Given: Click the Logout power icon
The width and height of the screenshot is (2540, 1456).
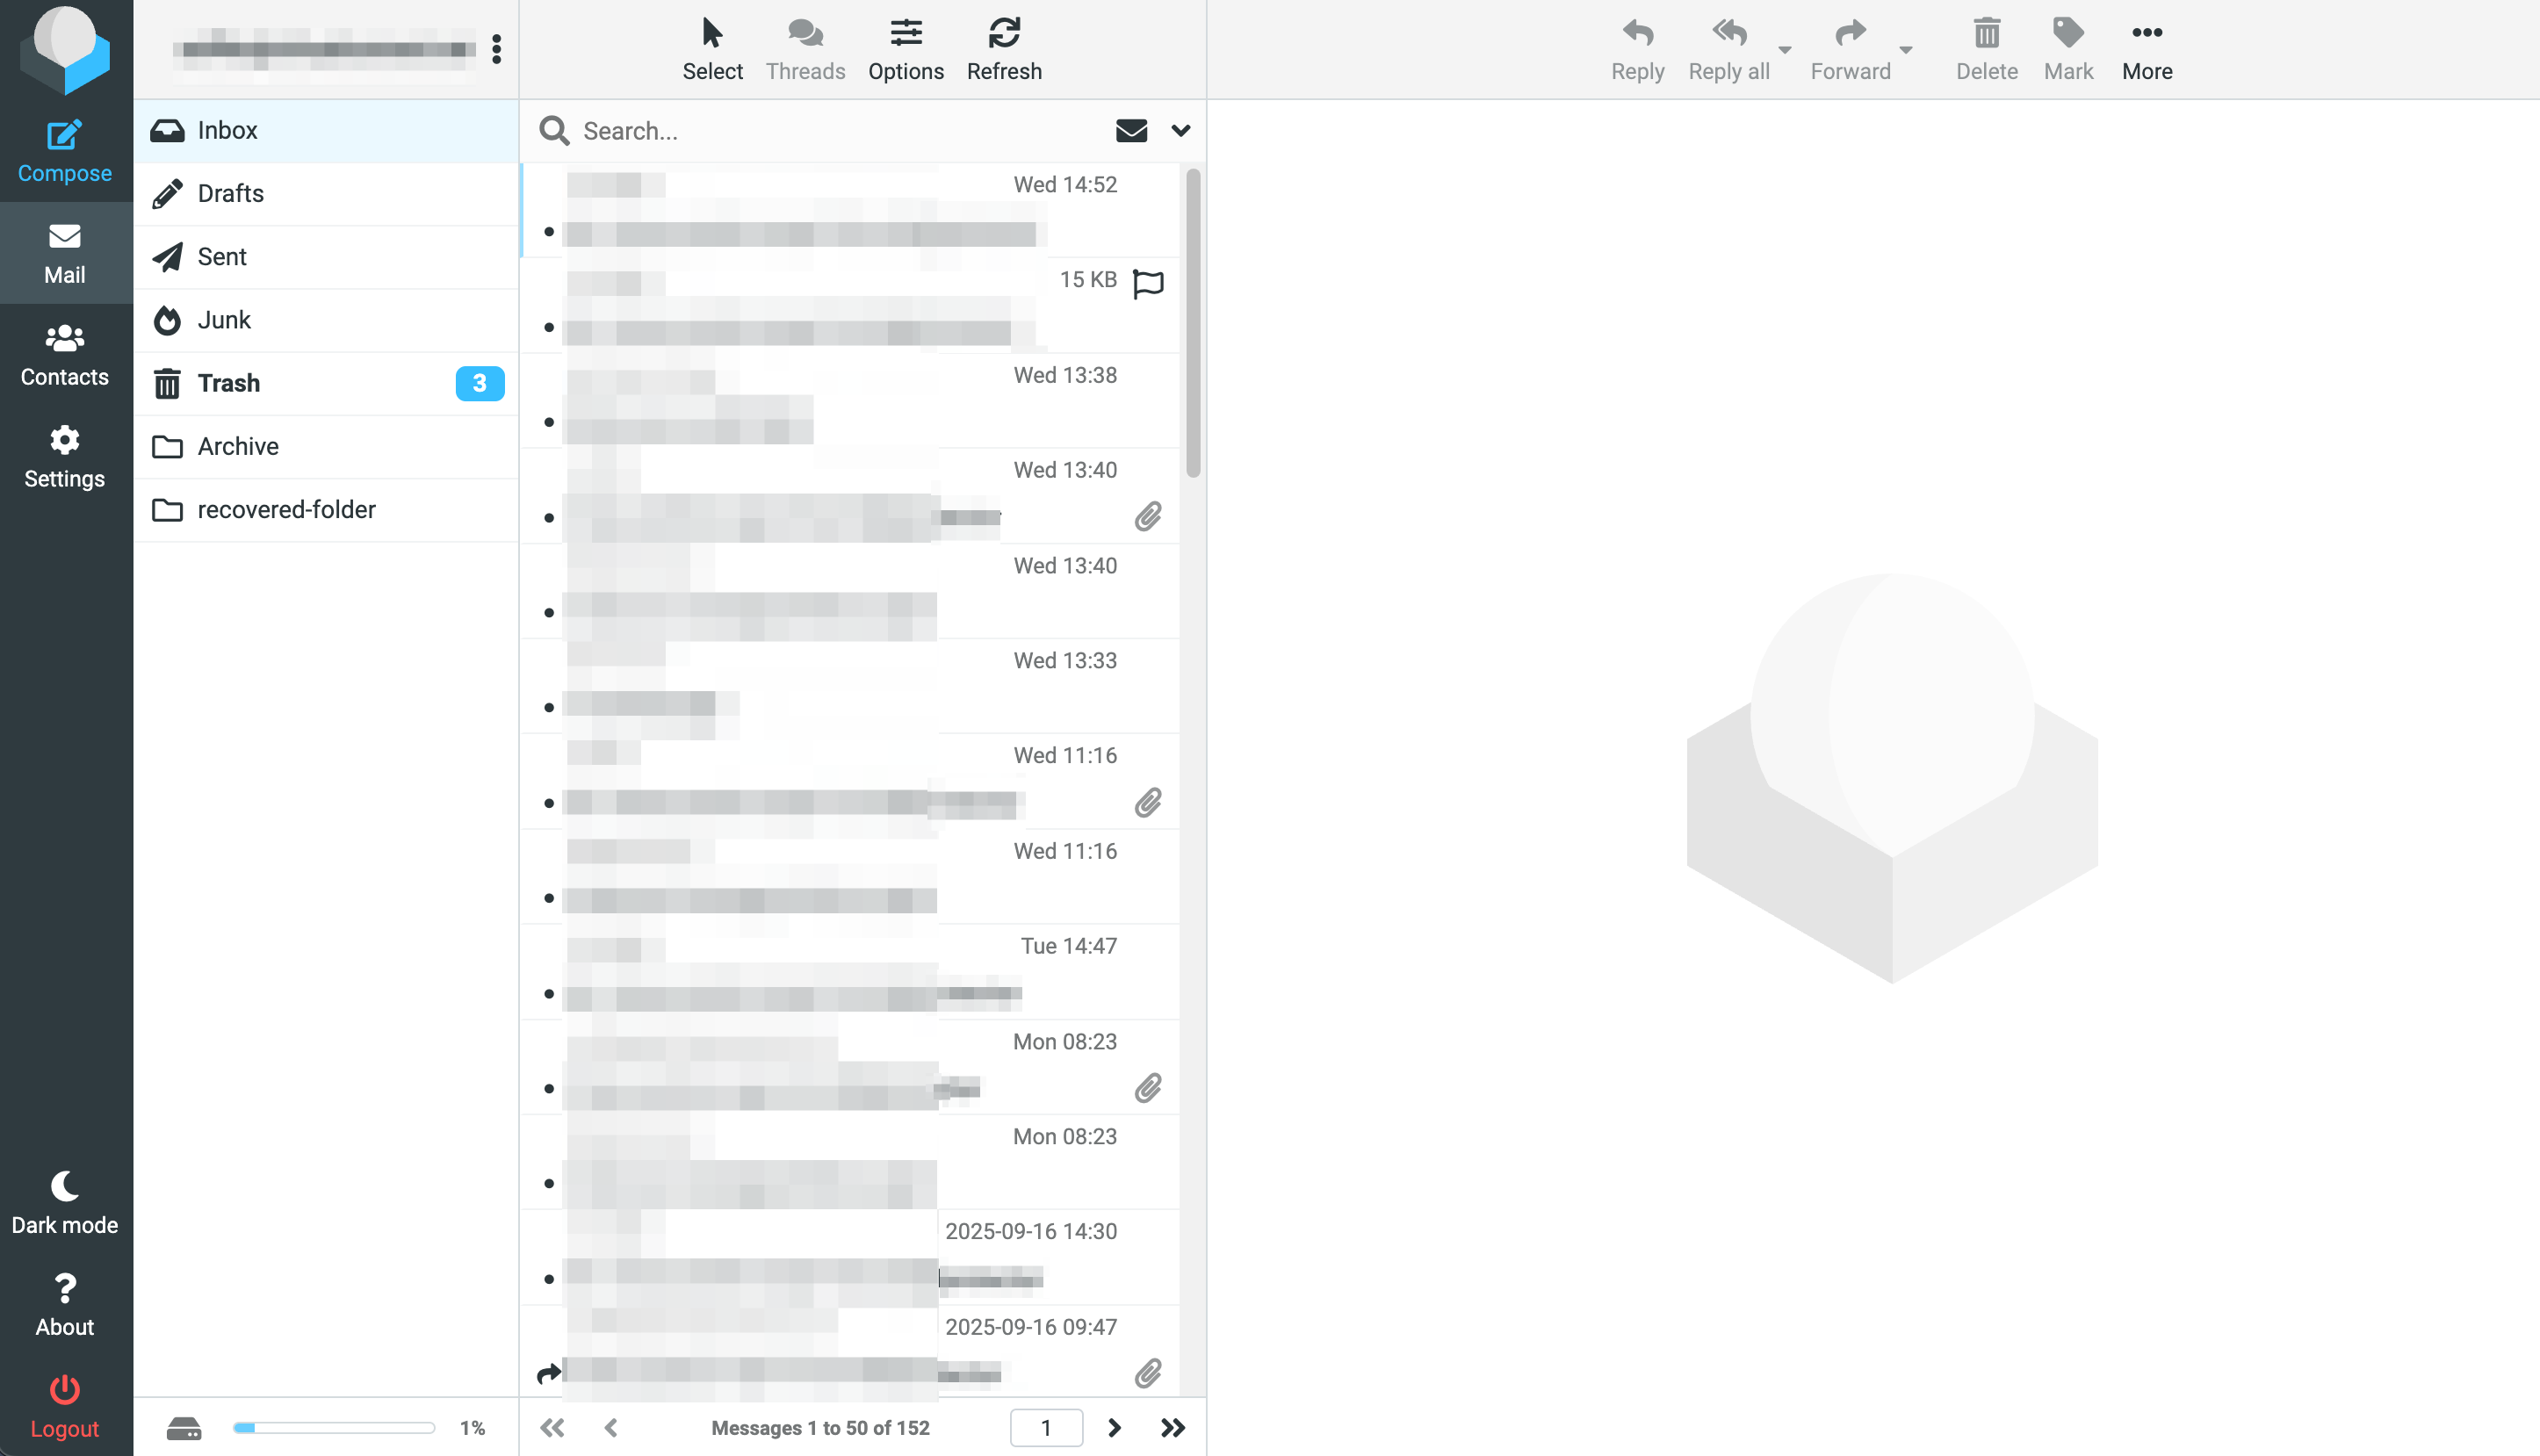Looking at the screenshot, I should (x=64, y=1390).
